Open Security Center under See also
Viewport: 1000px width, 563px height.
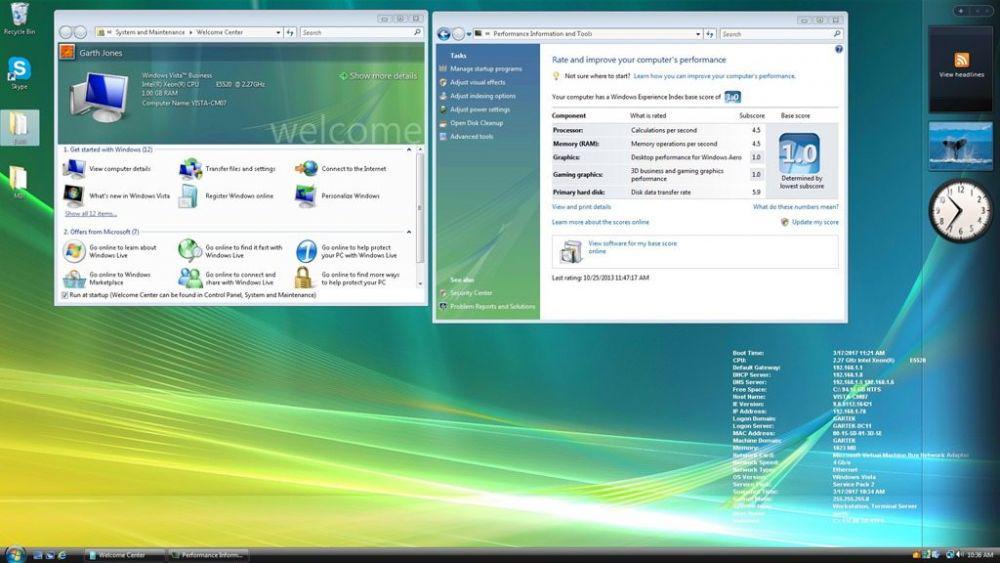(471, 293)
